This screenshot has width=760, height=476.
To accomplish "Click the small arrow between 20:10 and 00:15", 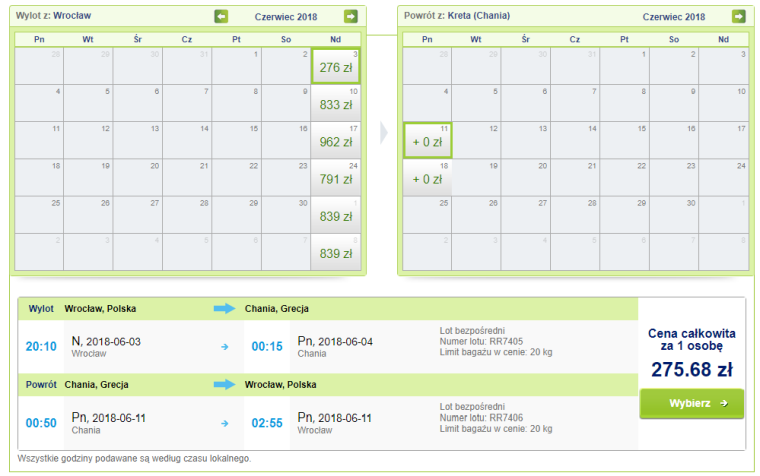I will click(x=226, y=346).
